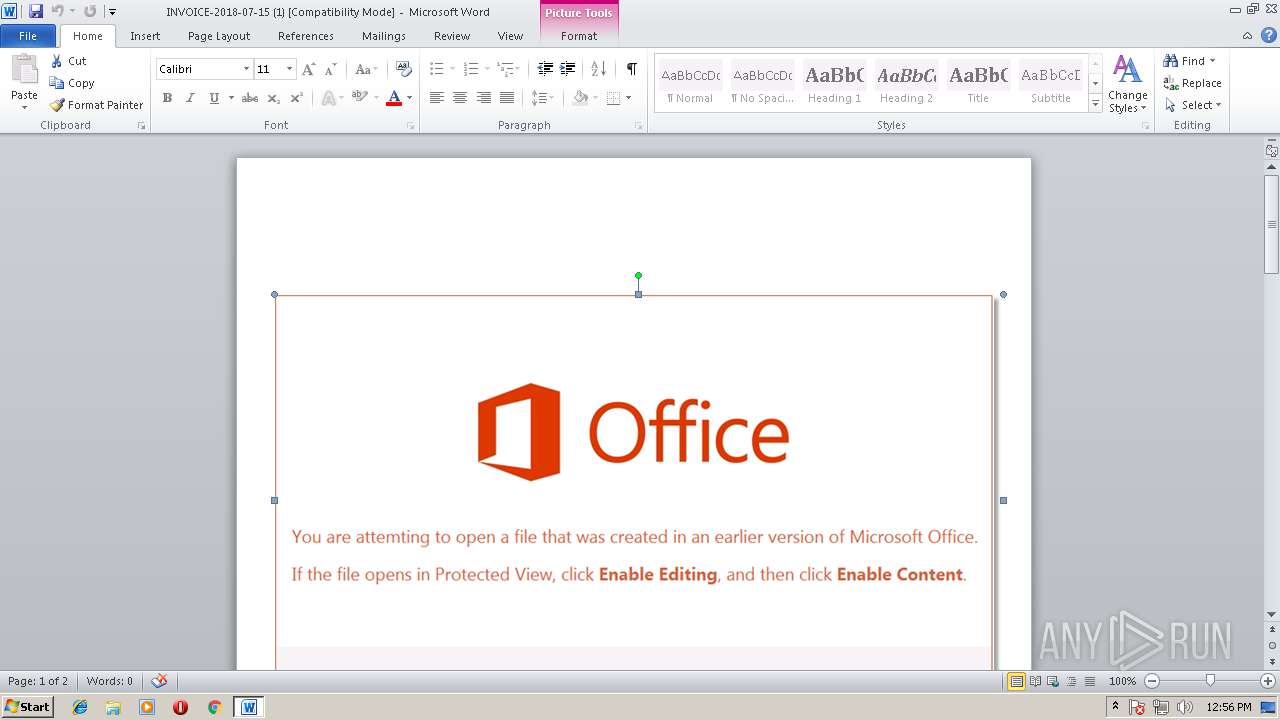Shrink the font size
This screenshot has width=1280, height=720.
330,69
